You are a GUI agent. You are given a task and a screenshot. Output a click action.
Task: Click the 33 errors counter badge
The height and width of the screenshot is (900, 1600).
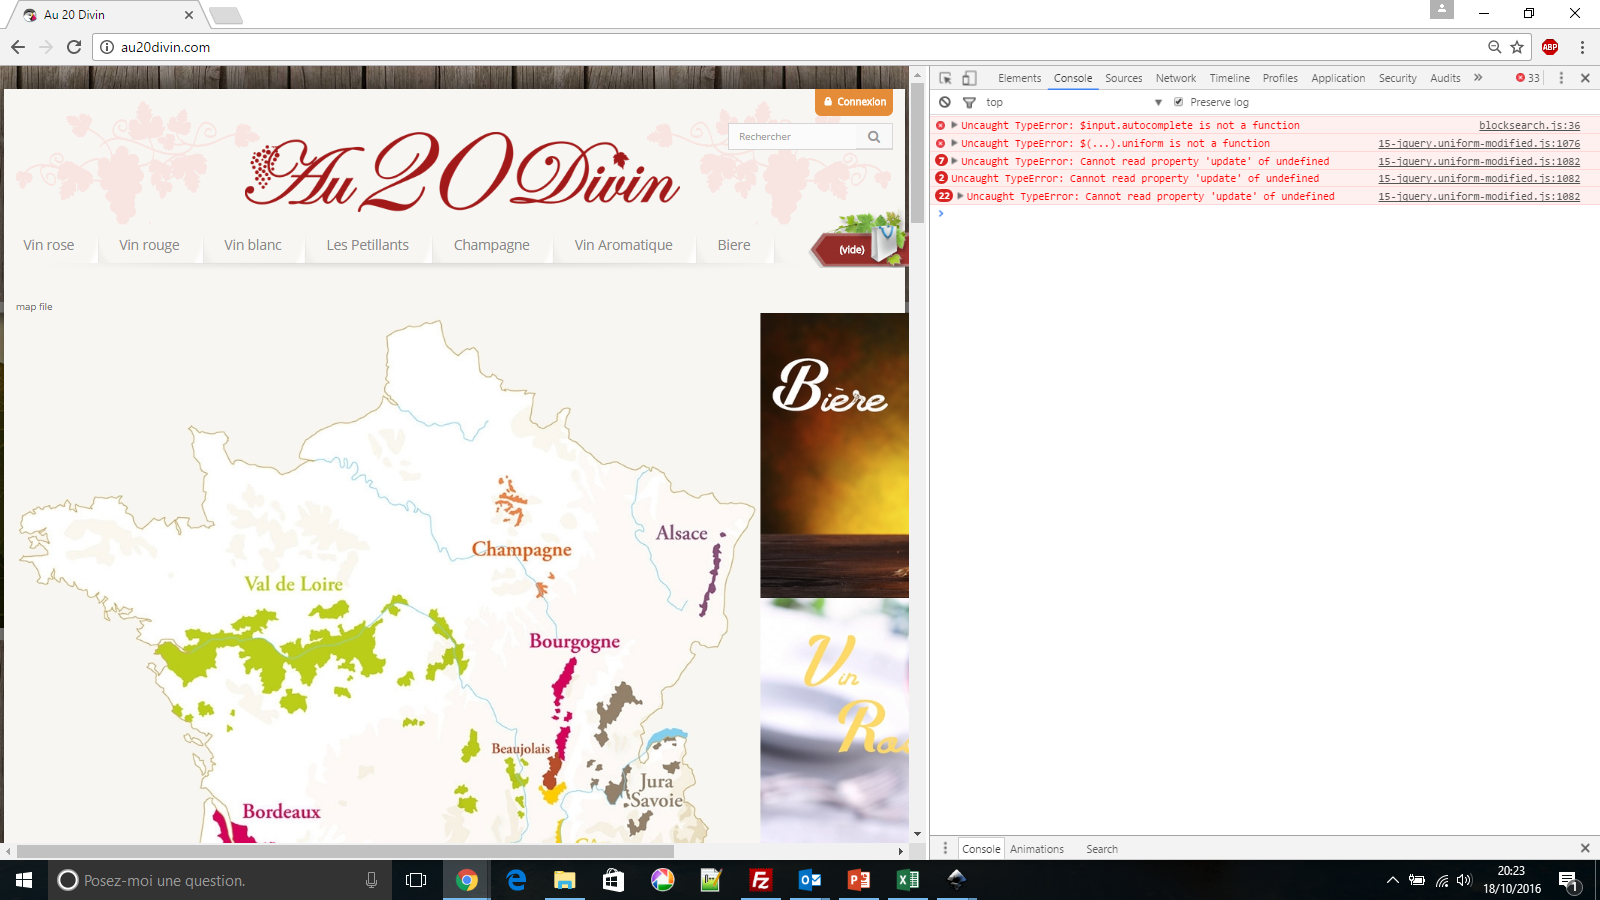tap(1528, 78)
